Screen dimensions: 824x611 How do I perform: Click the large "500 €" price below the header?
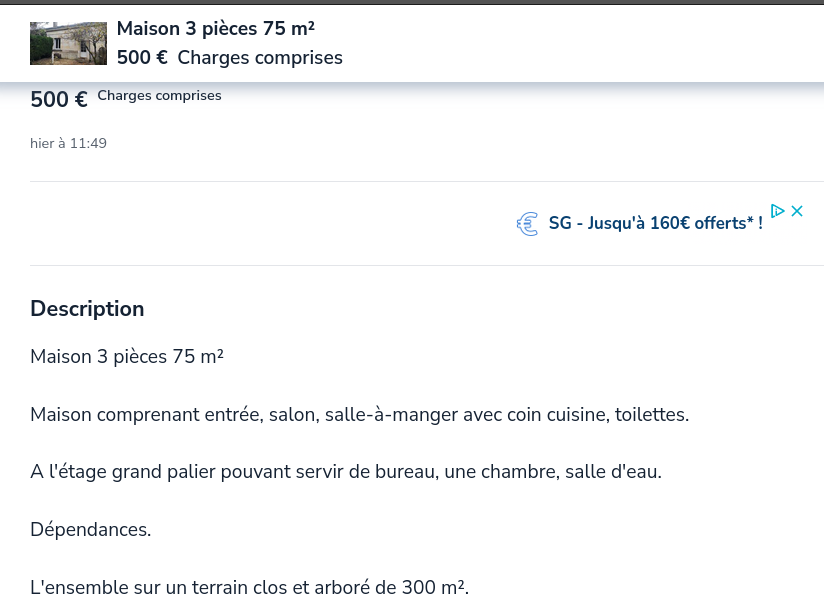[x=59, y=100]
